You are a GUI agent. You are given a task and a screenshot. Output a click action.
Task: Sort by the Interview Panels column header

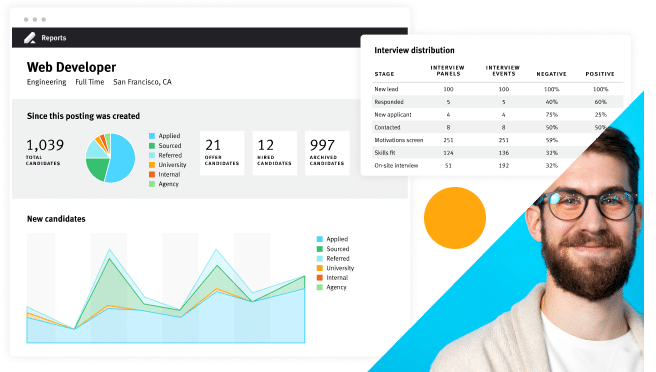coord(448,71)
